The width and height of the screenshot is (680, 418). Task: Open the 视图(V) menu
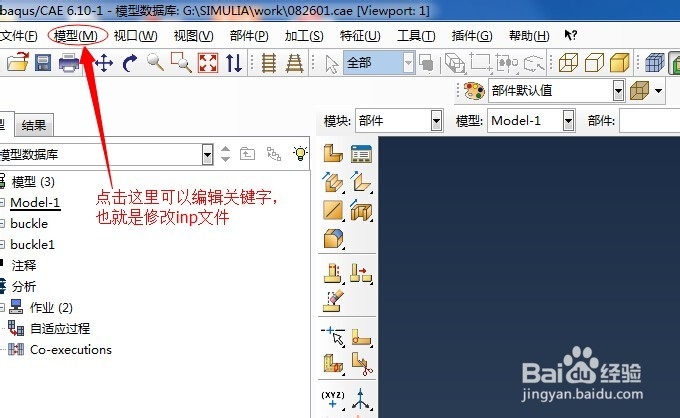coord(193,36)
